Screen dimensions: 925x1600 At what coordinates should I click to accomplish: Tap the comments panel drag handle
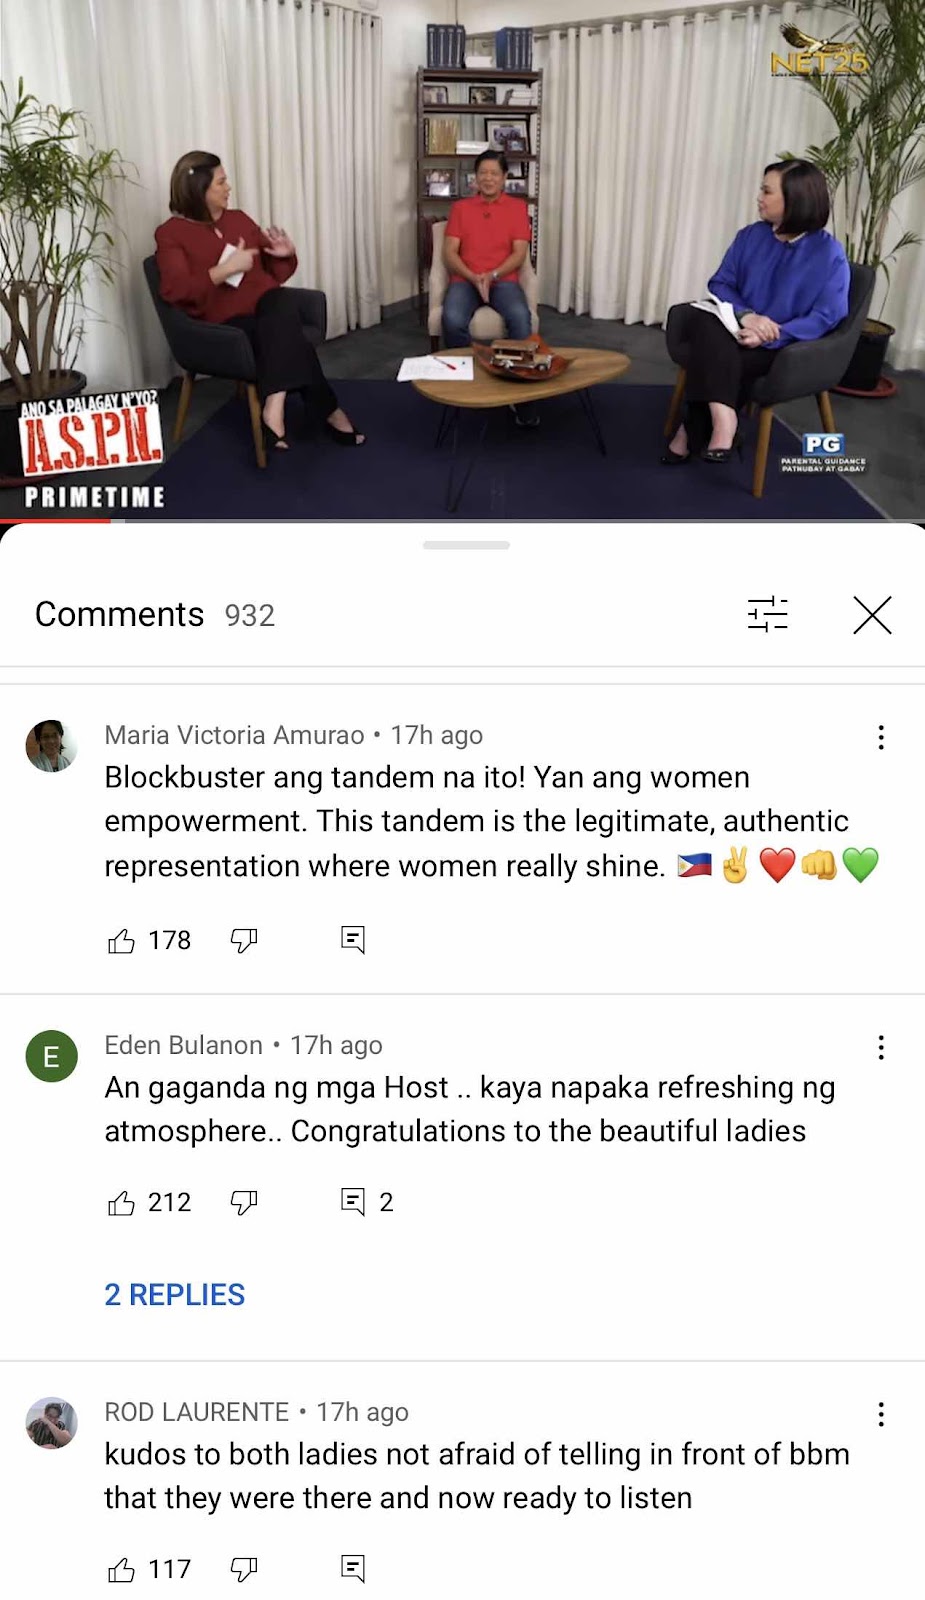(x=466, y=545)
